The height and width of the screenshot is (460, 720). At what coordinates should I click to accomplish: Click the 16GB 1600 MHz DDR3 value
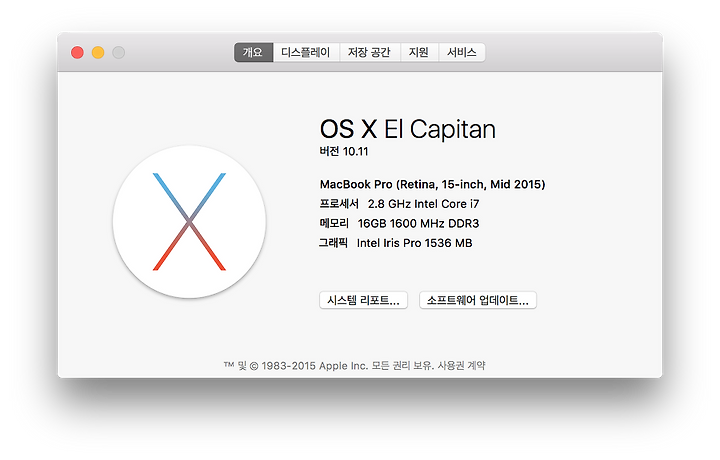click(418, 224)
